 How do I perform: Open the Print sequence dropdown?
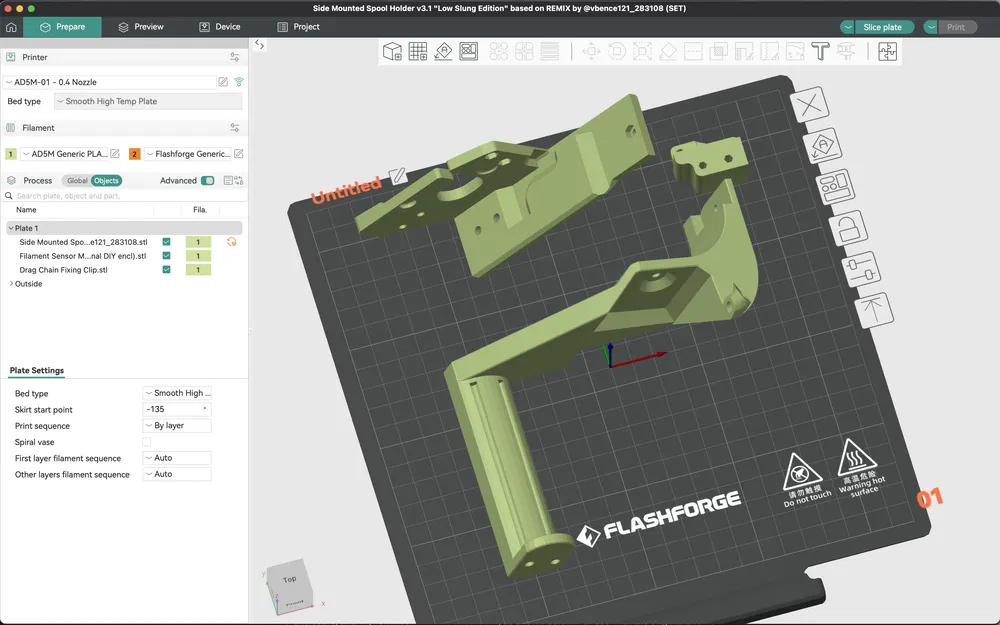[177, 426]
